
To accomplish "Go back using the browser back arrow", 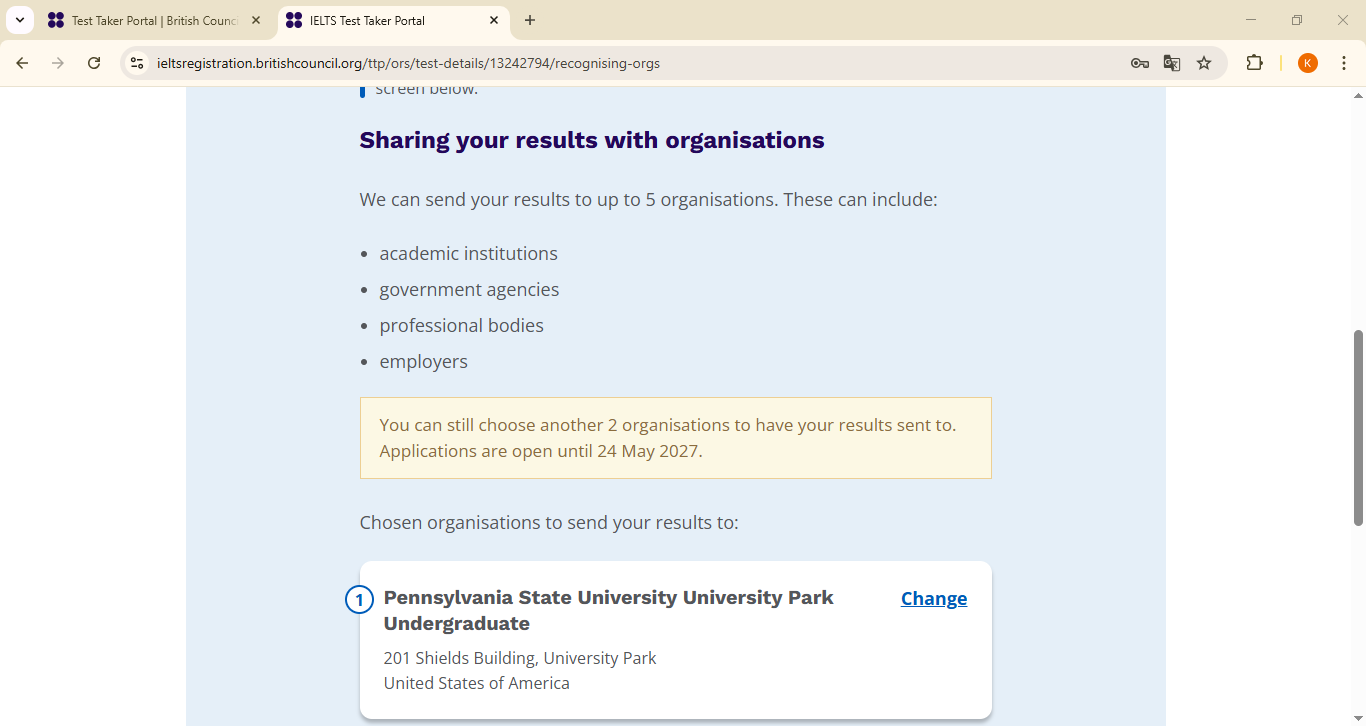I will point(22,63).
